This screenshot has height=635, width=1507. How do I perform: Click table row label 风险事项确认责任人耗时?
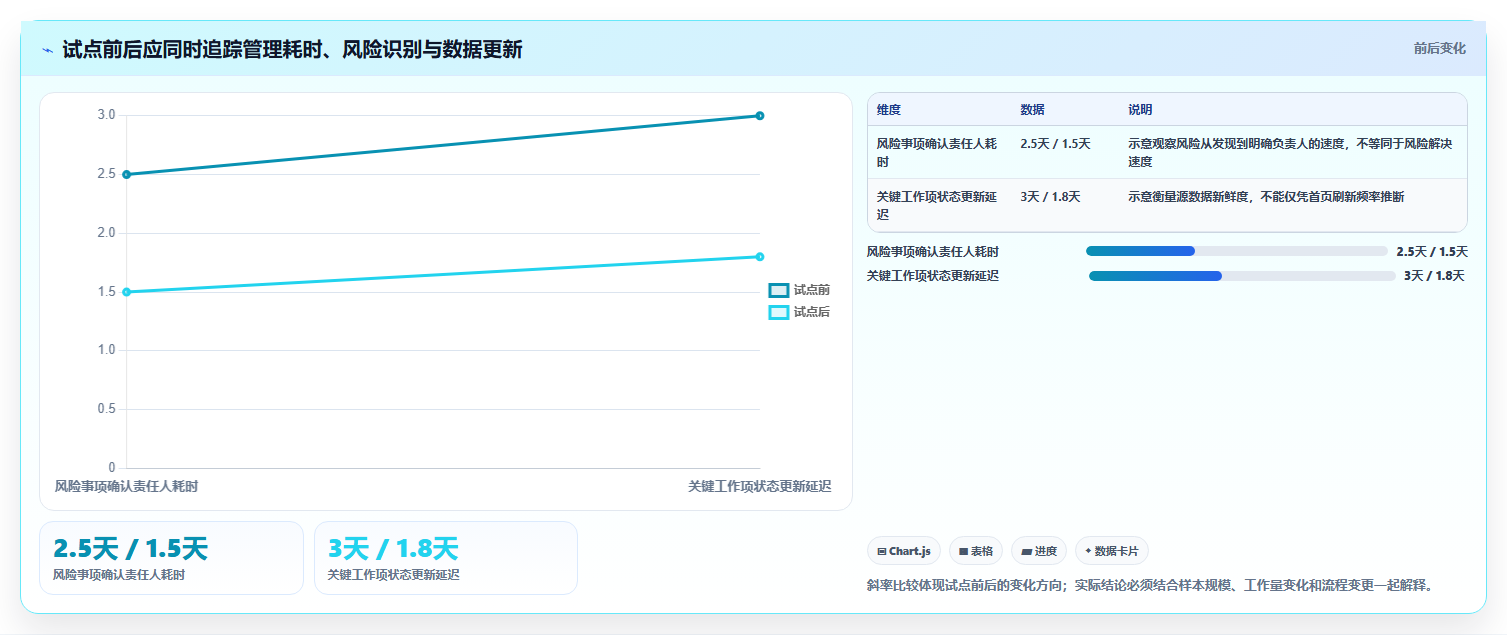tap(937, 153)
